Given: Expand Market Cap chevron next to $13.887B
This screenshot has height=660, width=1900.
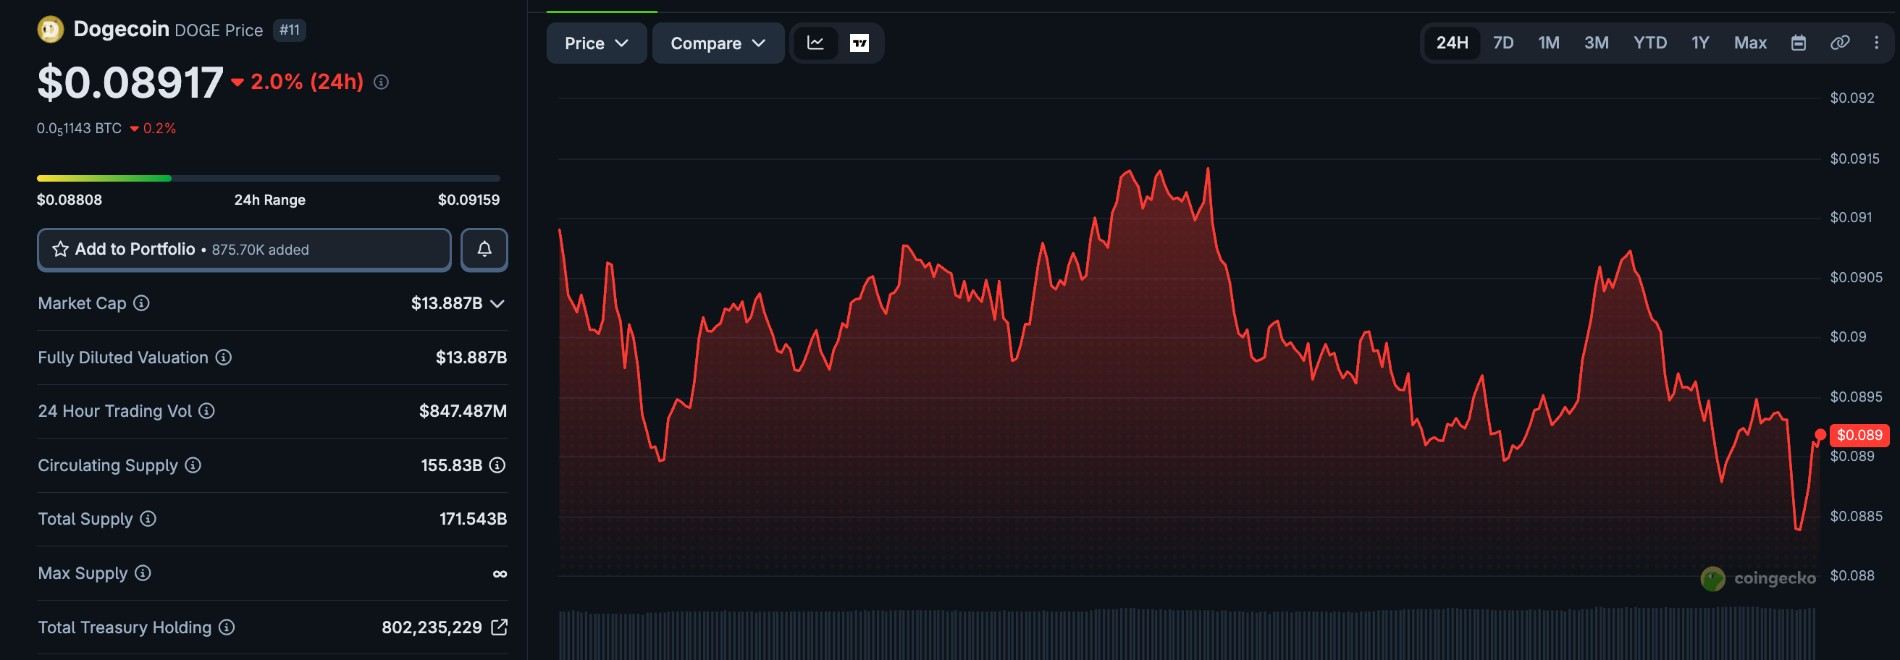Looking at the screenshot, I should point(497,303).
